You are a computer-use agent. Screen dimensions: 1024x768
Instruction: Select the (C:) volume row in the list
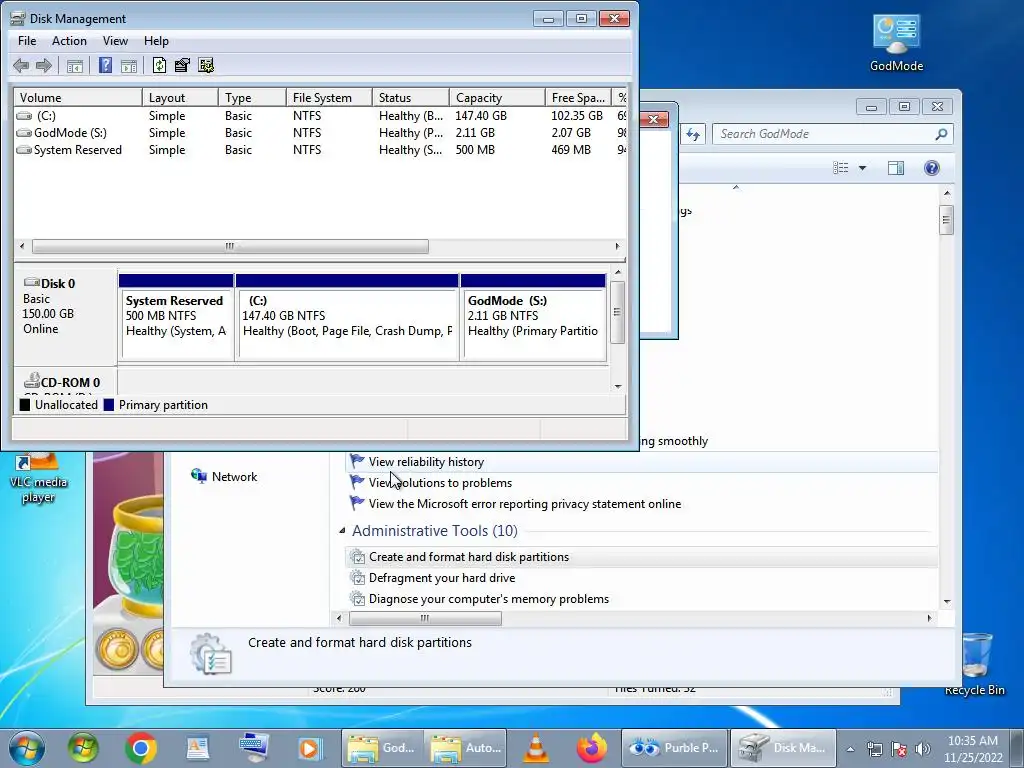[320, 116]
